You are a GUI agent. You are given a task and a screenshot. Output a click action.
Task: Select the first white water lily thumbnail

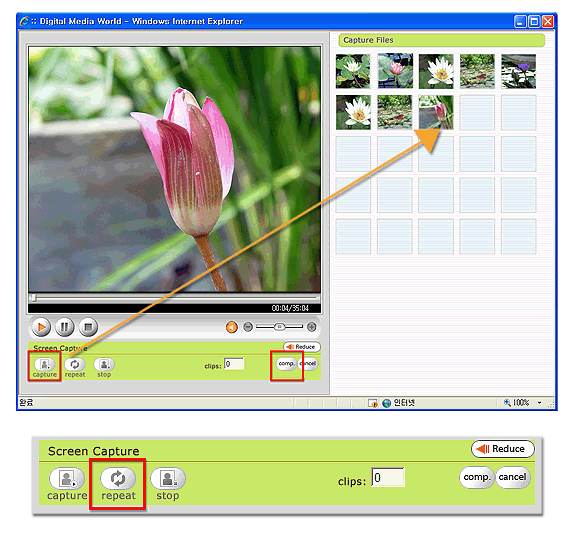pyautogui.click(x=353, y=71)
